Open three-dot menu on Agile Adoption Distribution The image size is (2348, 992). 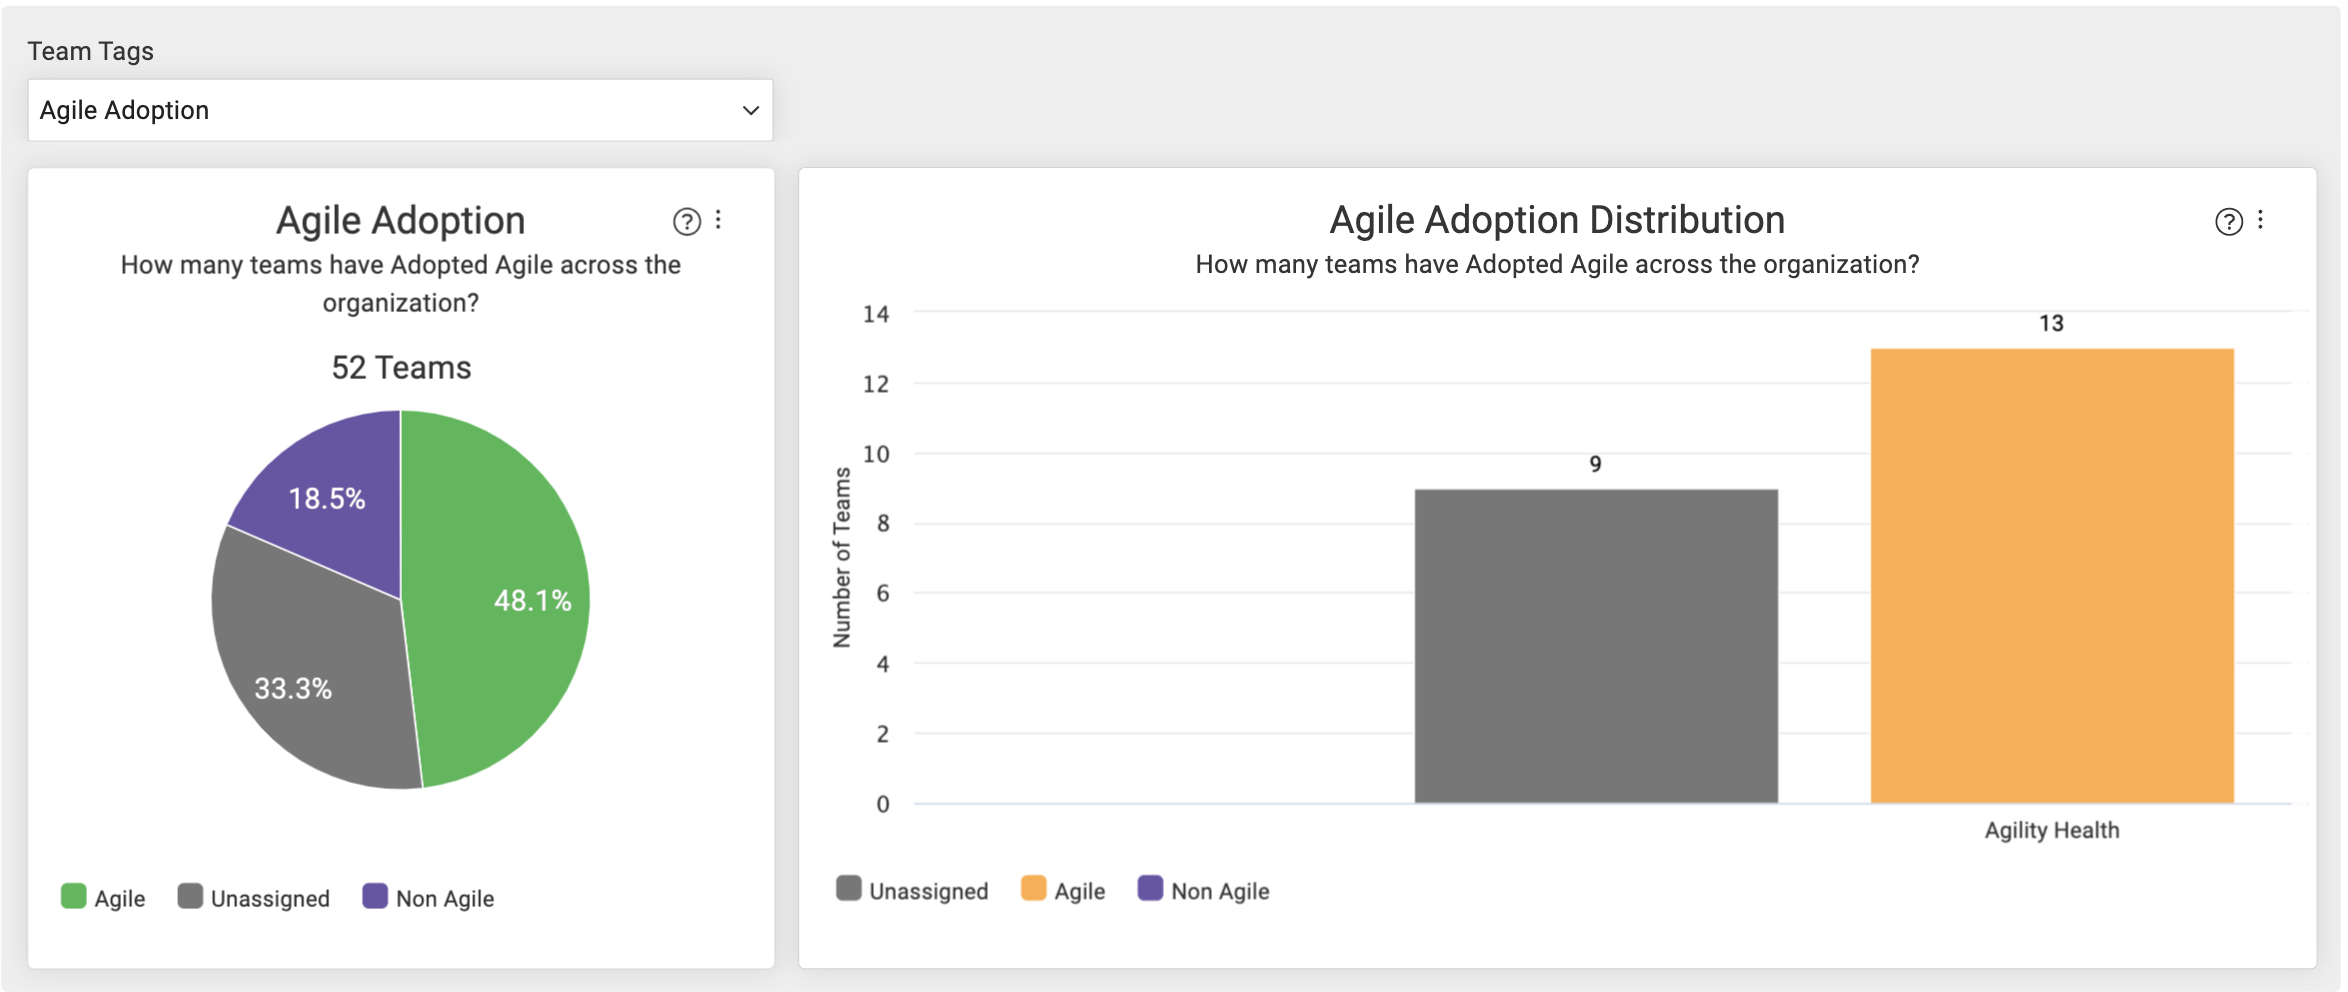pos(2260,220)
